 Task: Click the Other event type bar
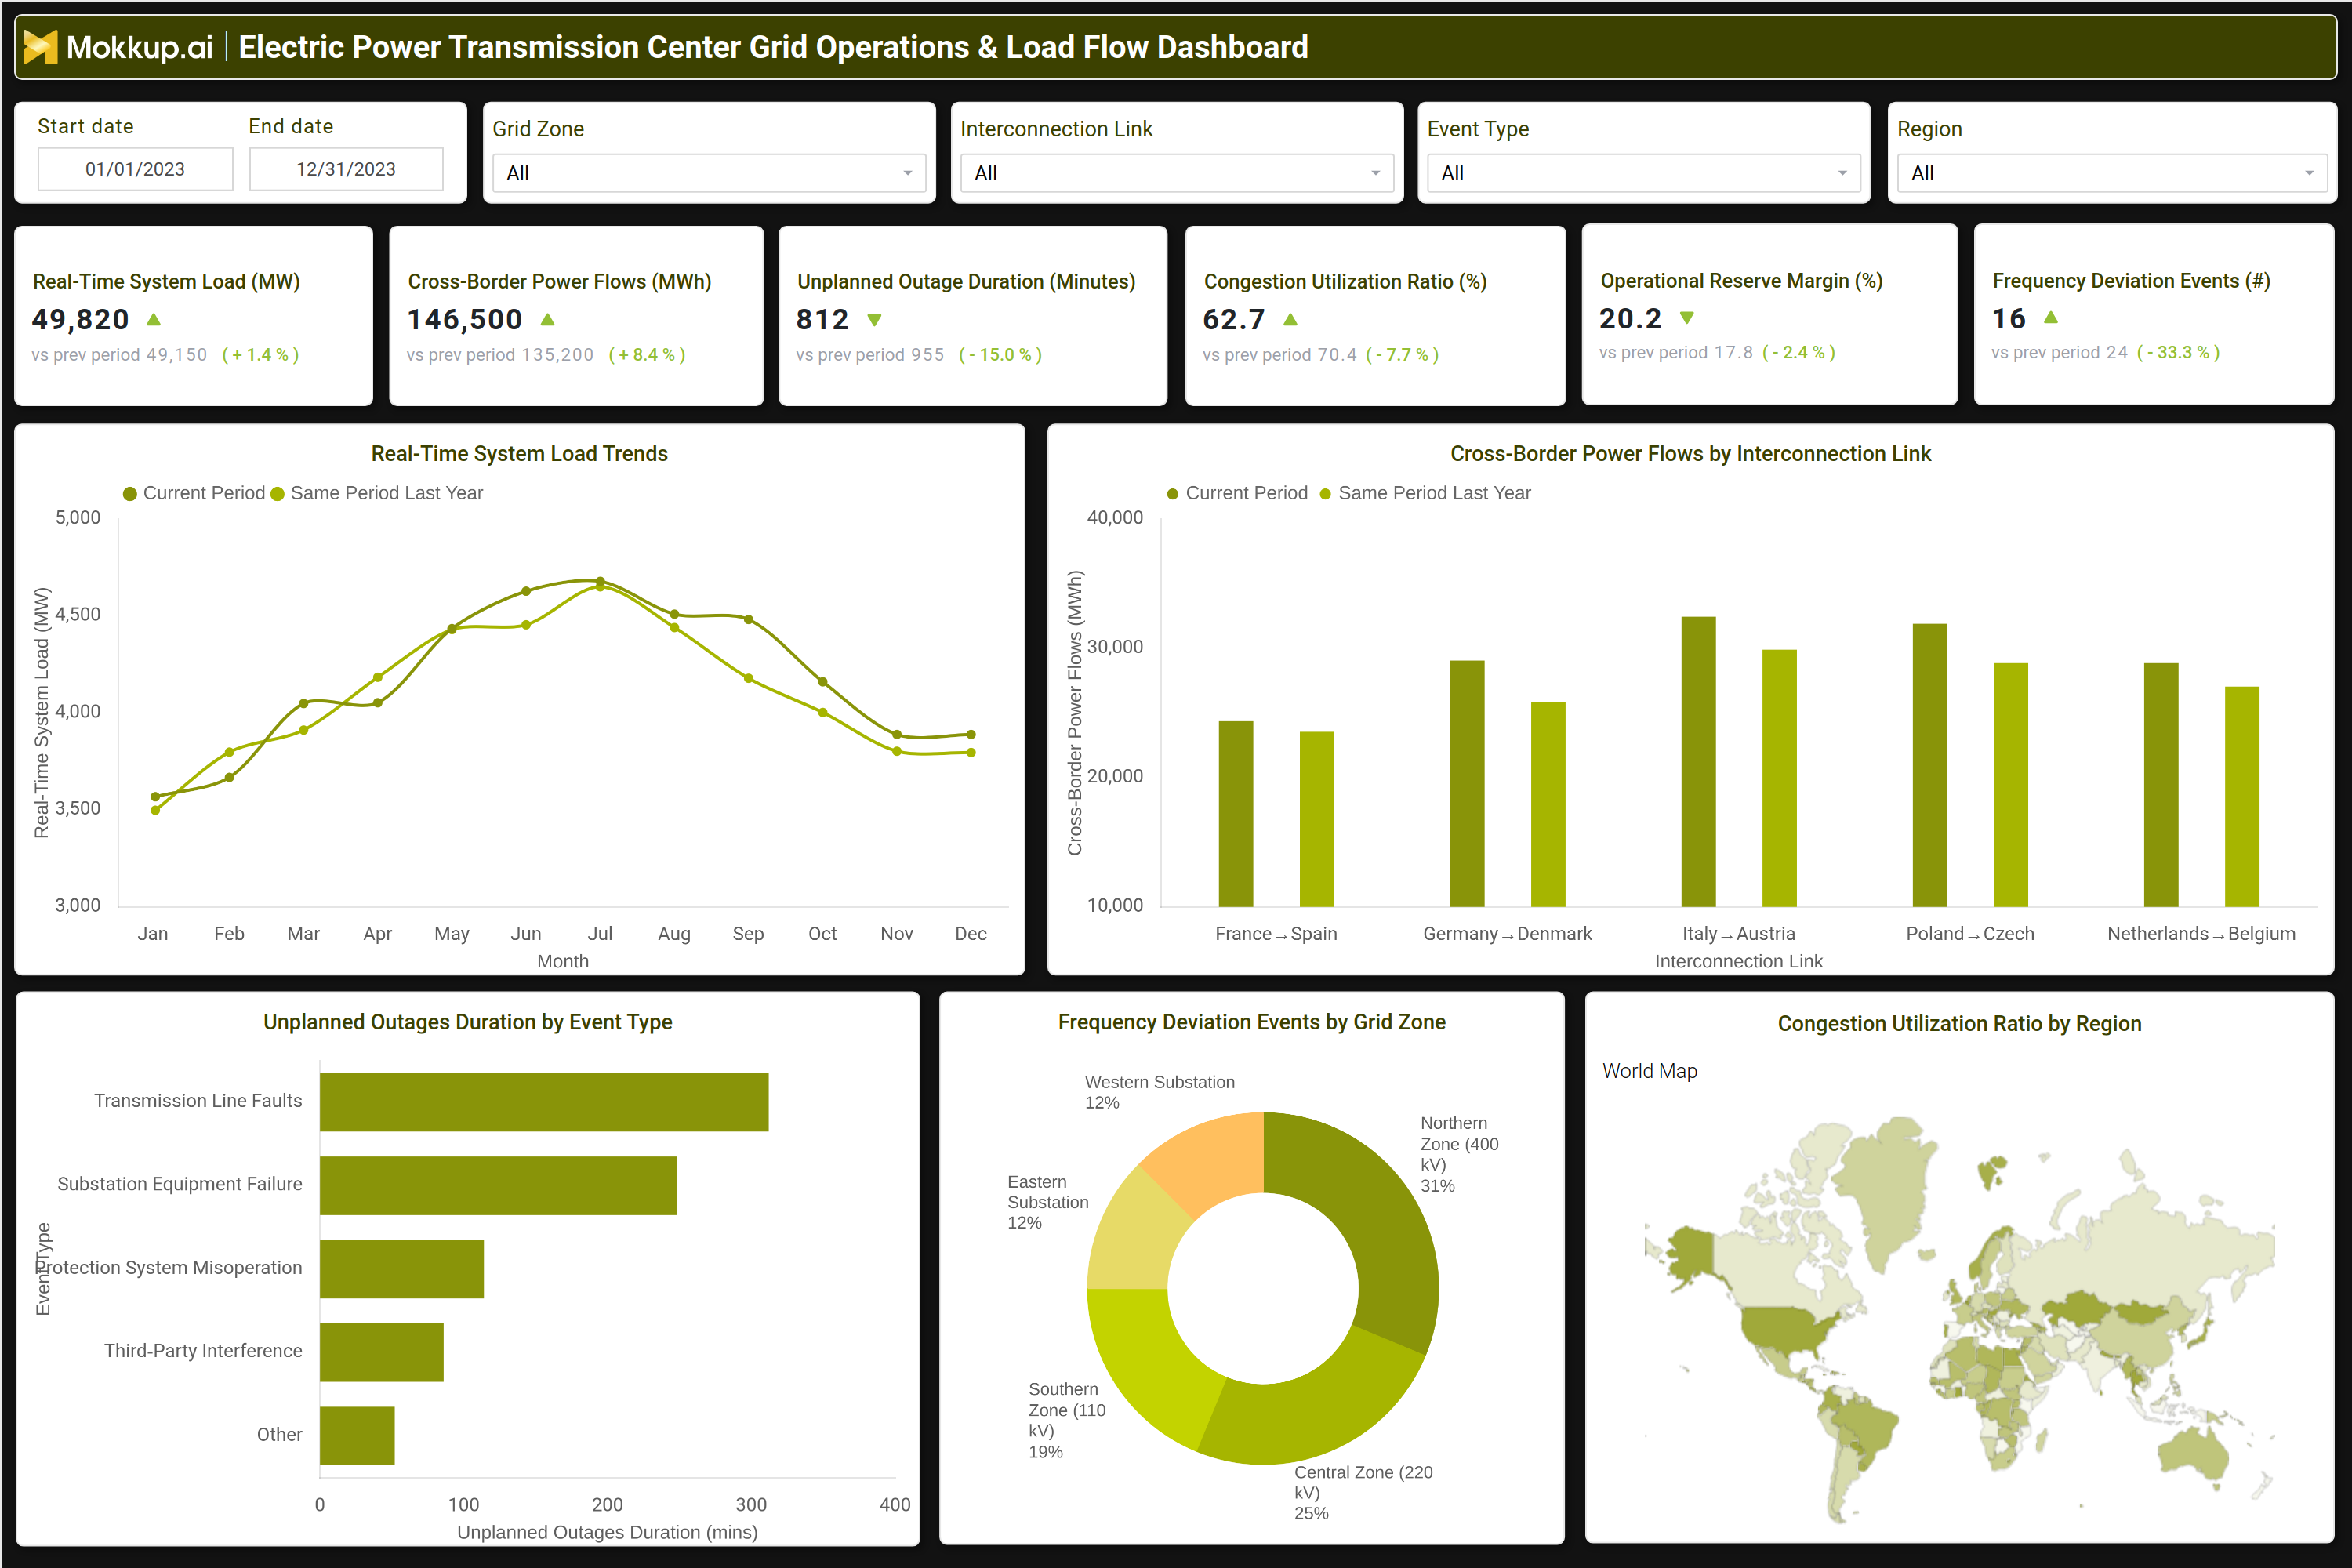(x=357, y=1436)
